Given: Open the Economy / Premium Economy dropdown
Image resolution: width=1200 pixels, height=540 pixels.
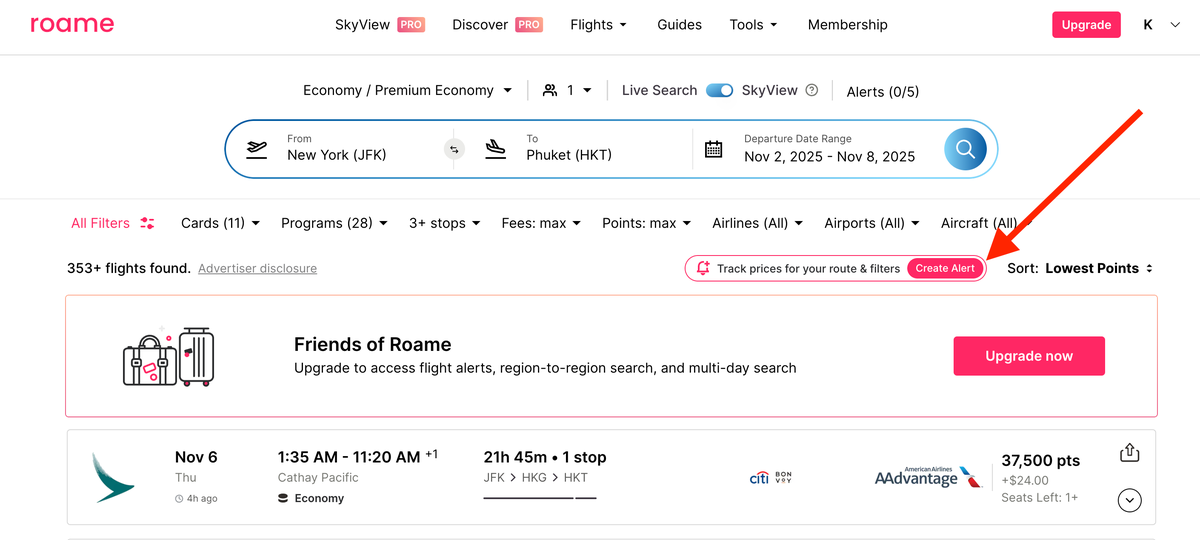Looking at the screenshot, I should pos(408,90).
